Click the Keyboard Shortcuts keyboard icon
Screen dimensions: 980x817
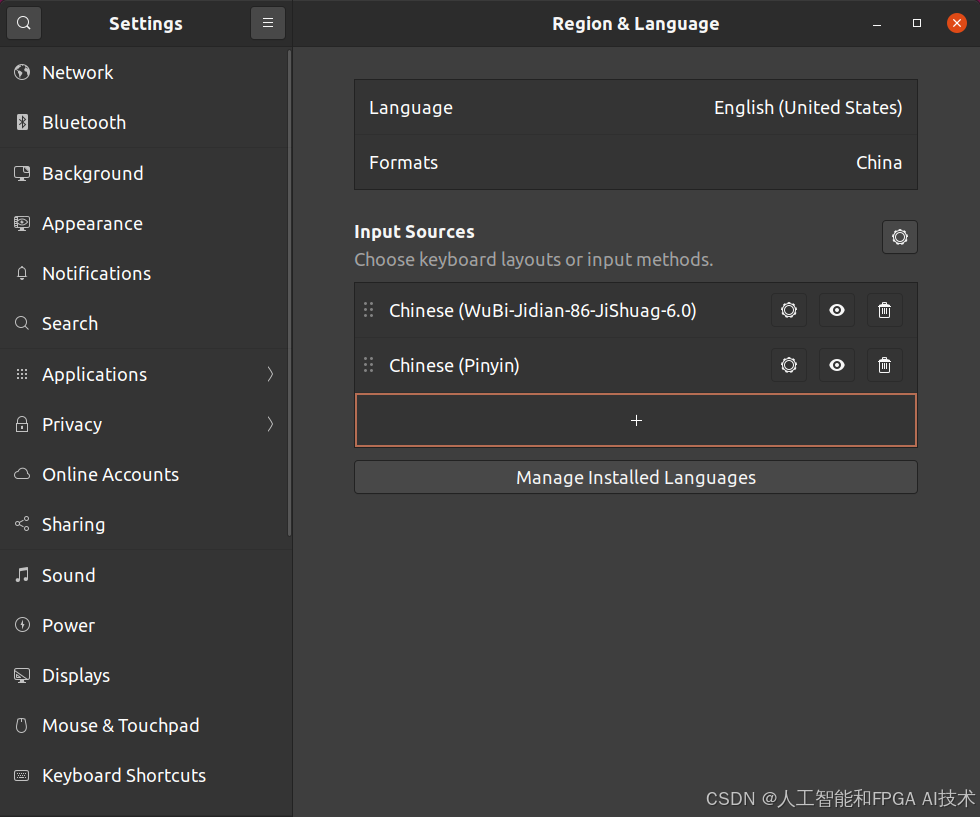pyautogui.click(x=22, y=775)
